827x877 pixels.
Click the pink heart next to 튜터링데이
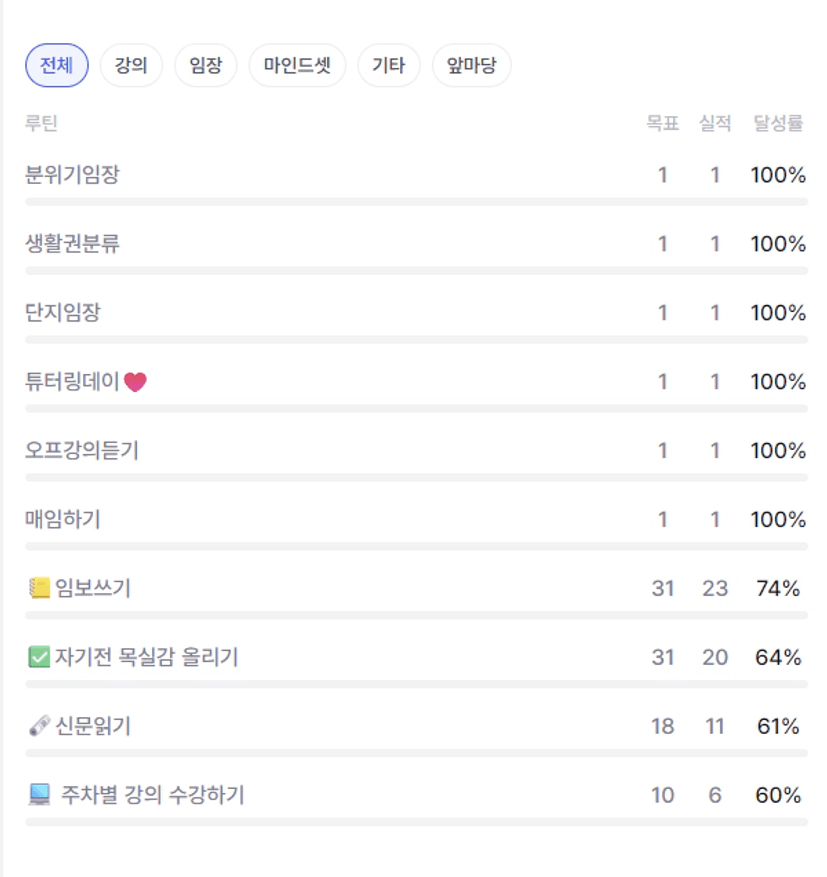pyautogui.click(x=135, y=382)
